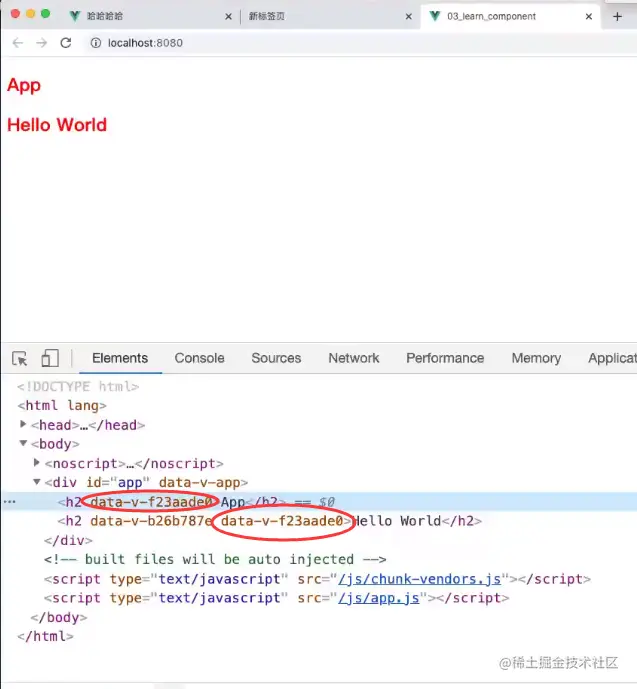Image resolution: width=637 pixels, height=689 pixels.
Task: Expand the head element node
Action: coord(23,424)
